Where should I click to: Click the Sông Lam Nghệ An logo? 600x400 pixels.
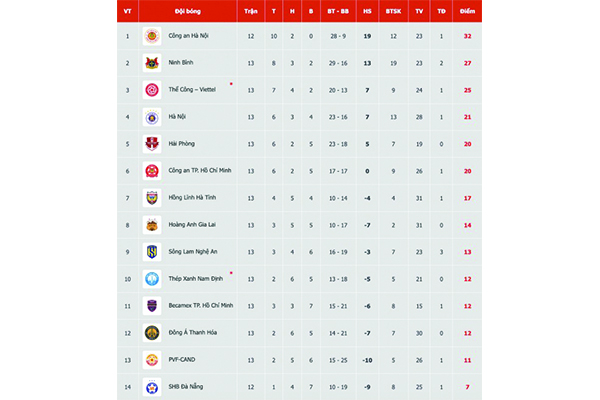152,252
